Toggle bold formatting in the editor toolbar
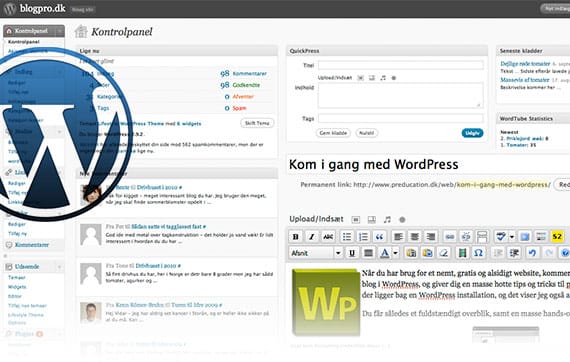Image resolution: width=570 pixels, height=362 pixels. pos(296,237)
